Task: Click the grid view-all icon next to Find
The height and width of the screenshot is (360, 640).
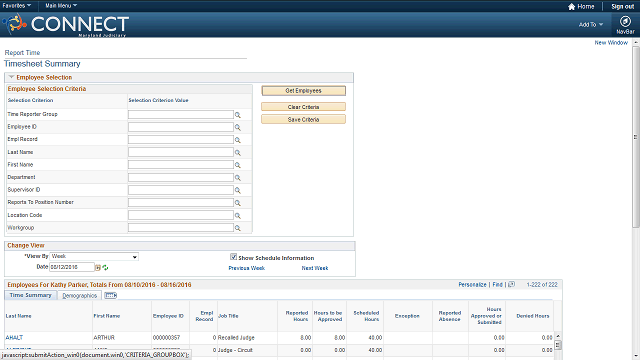Action: point(511,284)
